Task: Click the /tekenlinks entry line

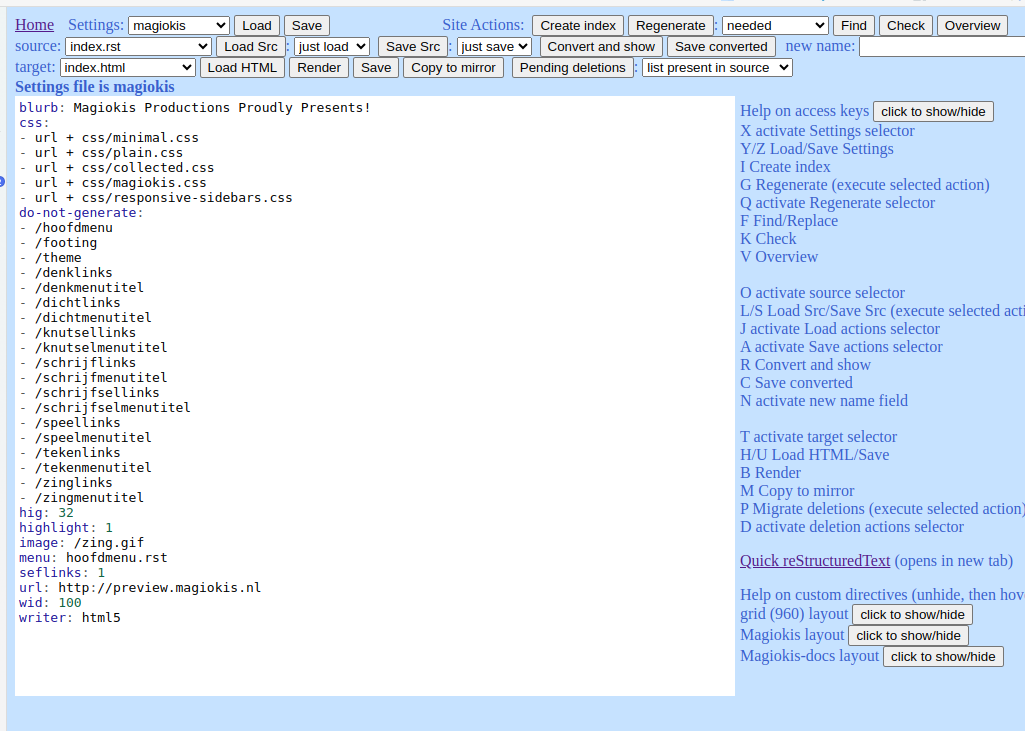Action: point(69,453)
